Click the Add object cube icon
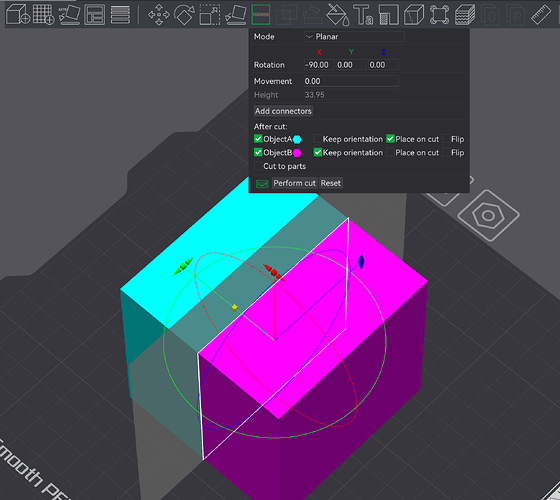 point(18,15)
